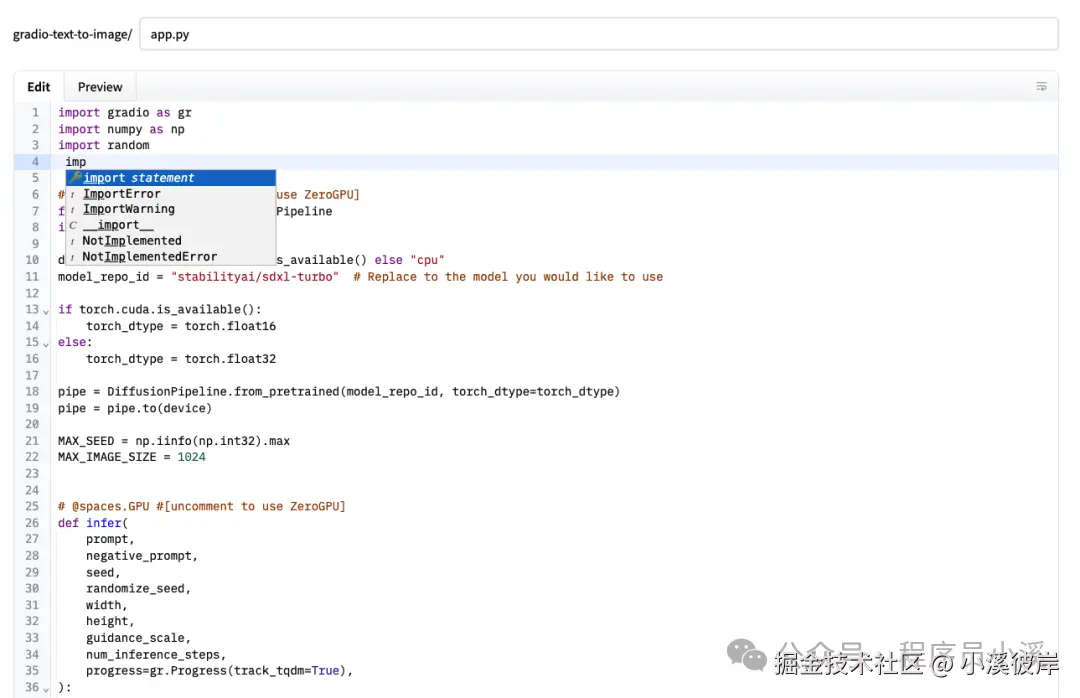This screenshot has height=698, width=1080.
Task: Click the 'prompt,' parameter on line 27
Action: pyautogui.click(x=110, y=539)
